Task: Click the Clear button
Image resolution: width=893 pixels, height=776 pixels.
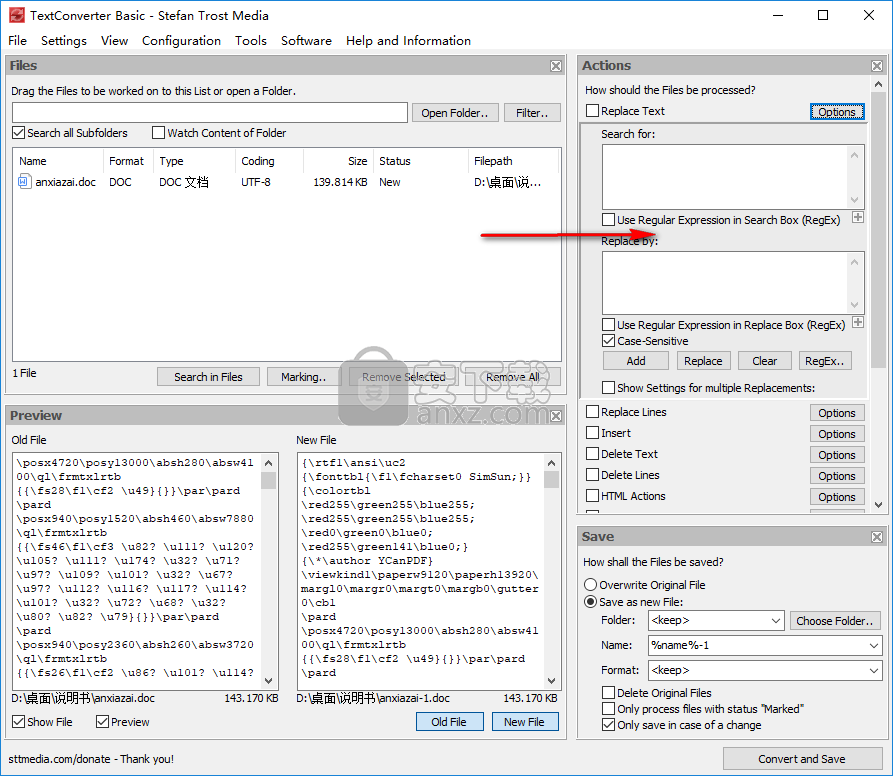Action: [764, 361]
